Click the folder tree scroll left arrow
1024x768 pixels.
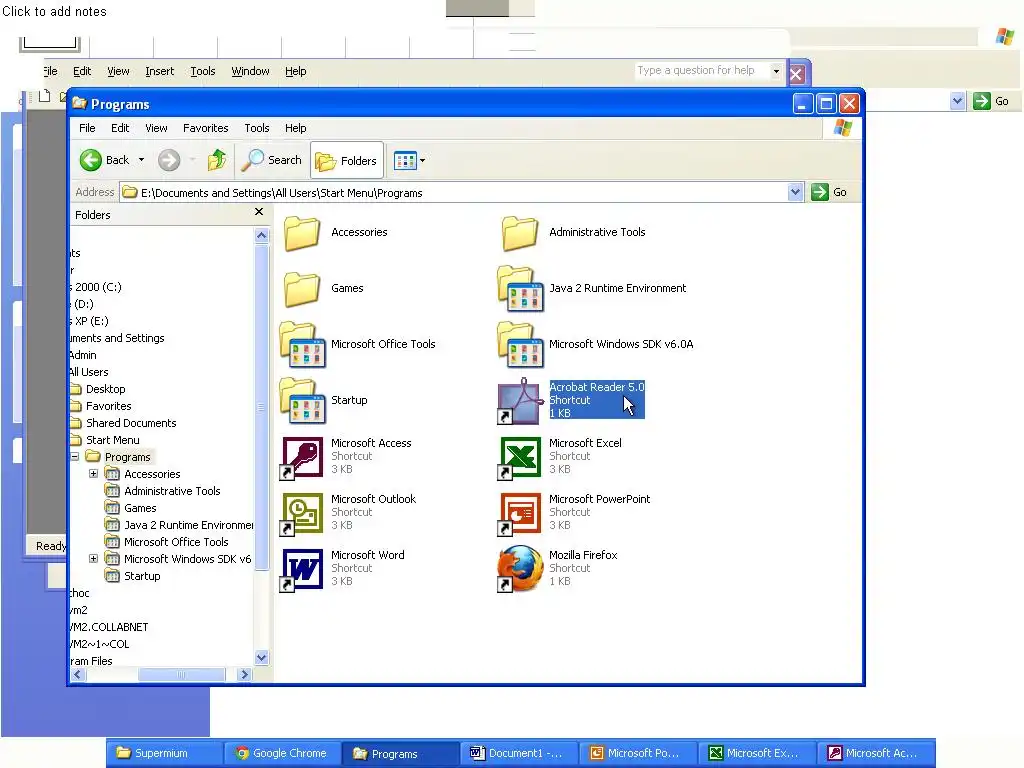78,675
